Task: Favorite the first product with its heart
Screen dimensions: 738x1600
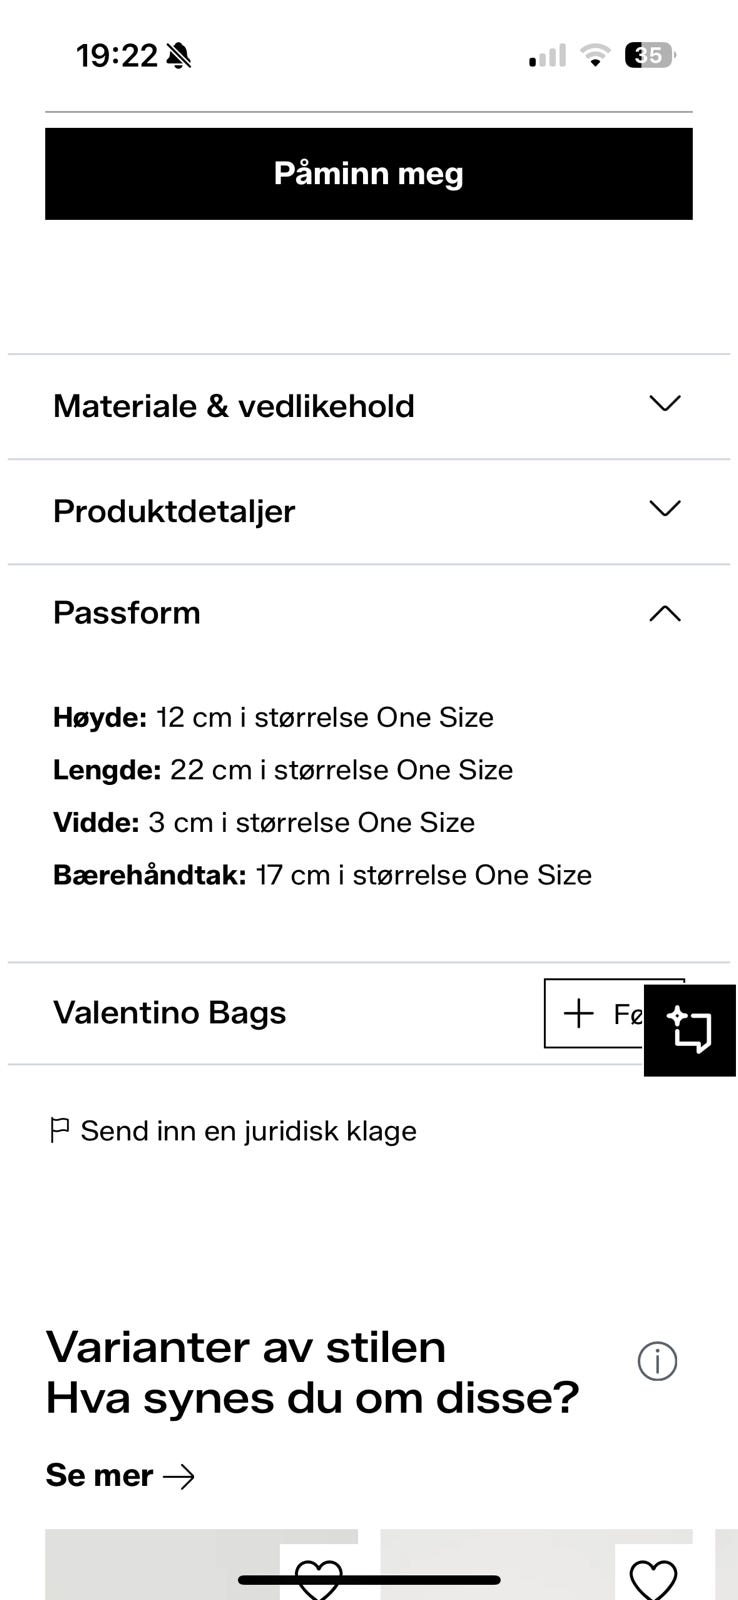Action: pos(319,1578)
